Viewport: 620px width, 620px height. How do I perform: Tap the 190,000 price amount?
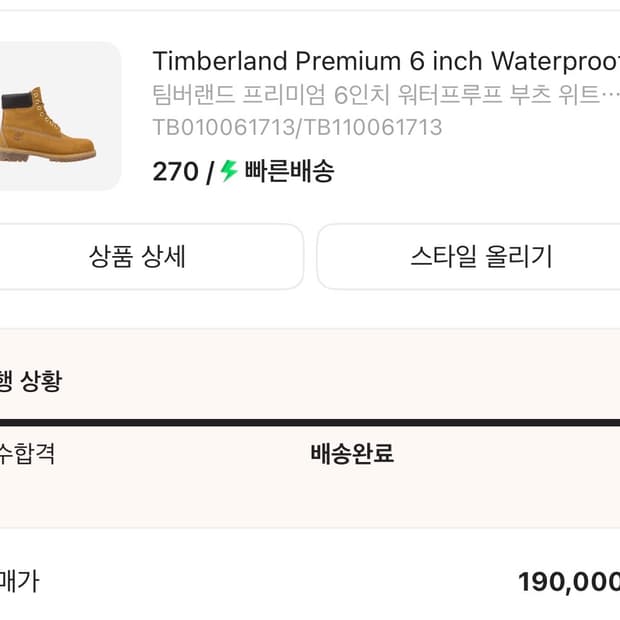568,582
